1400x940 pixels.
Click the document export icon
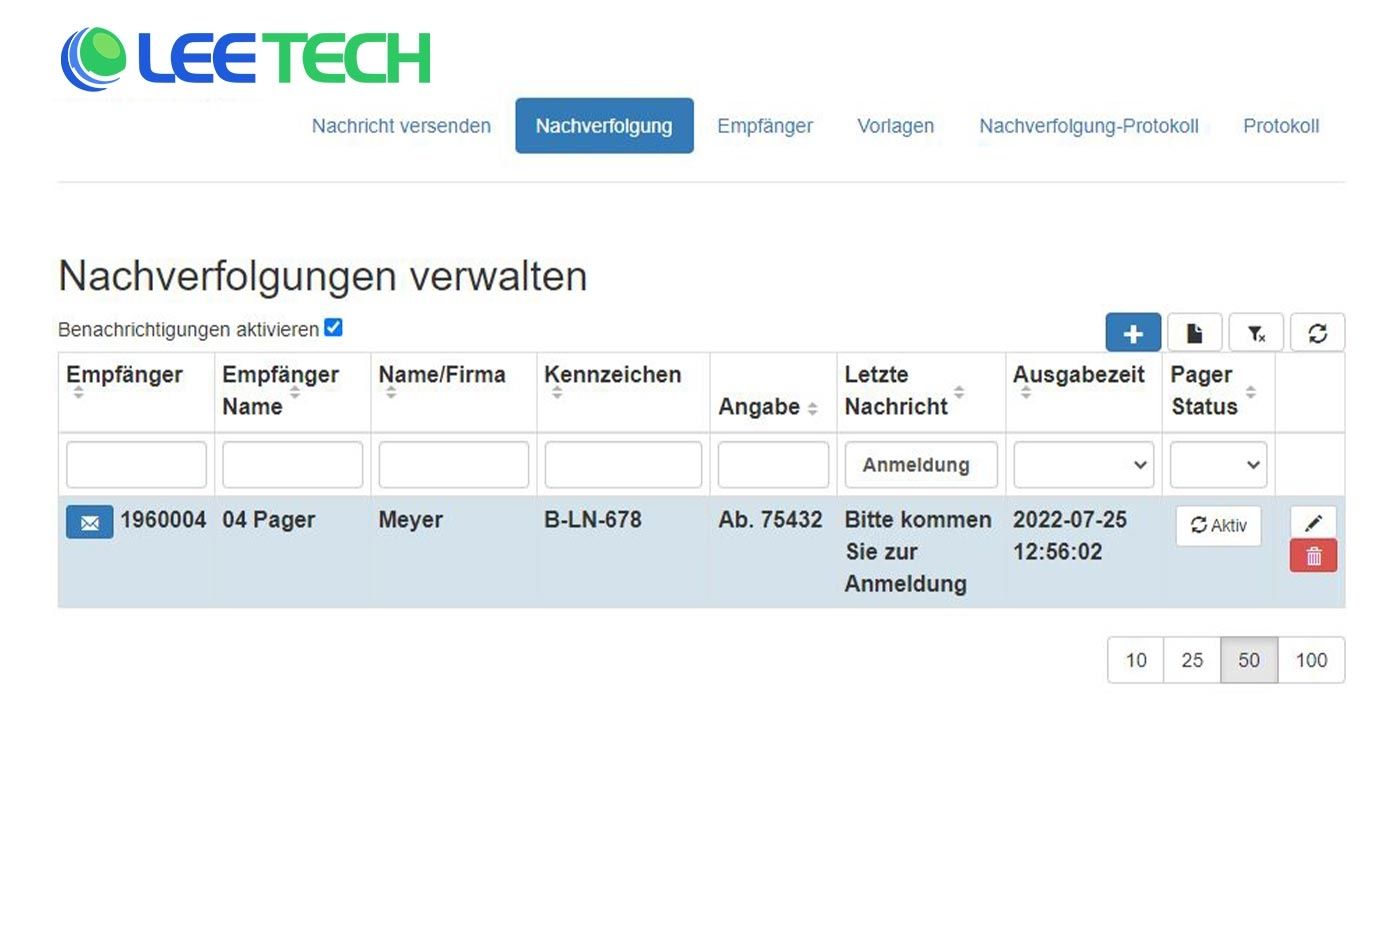[1194, 332]
